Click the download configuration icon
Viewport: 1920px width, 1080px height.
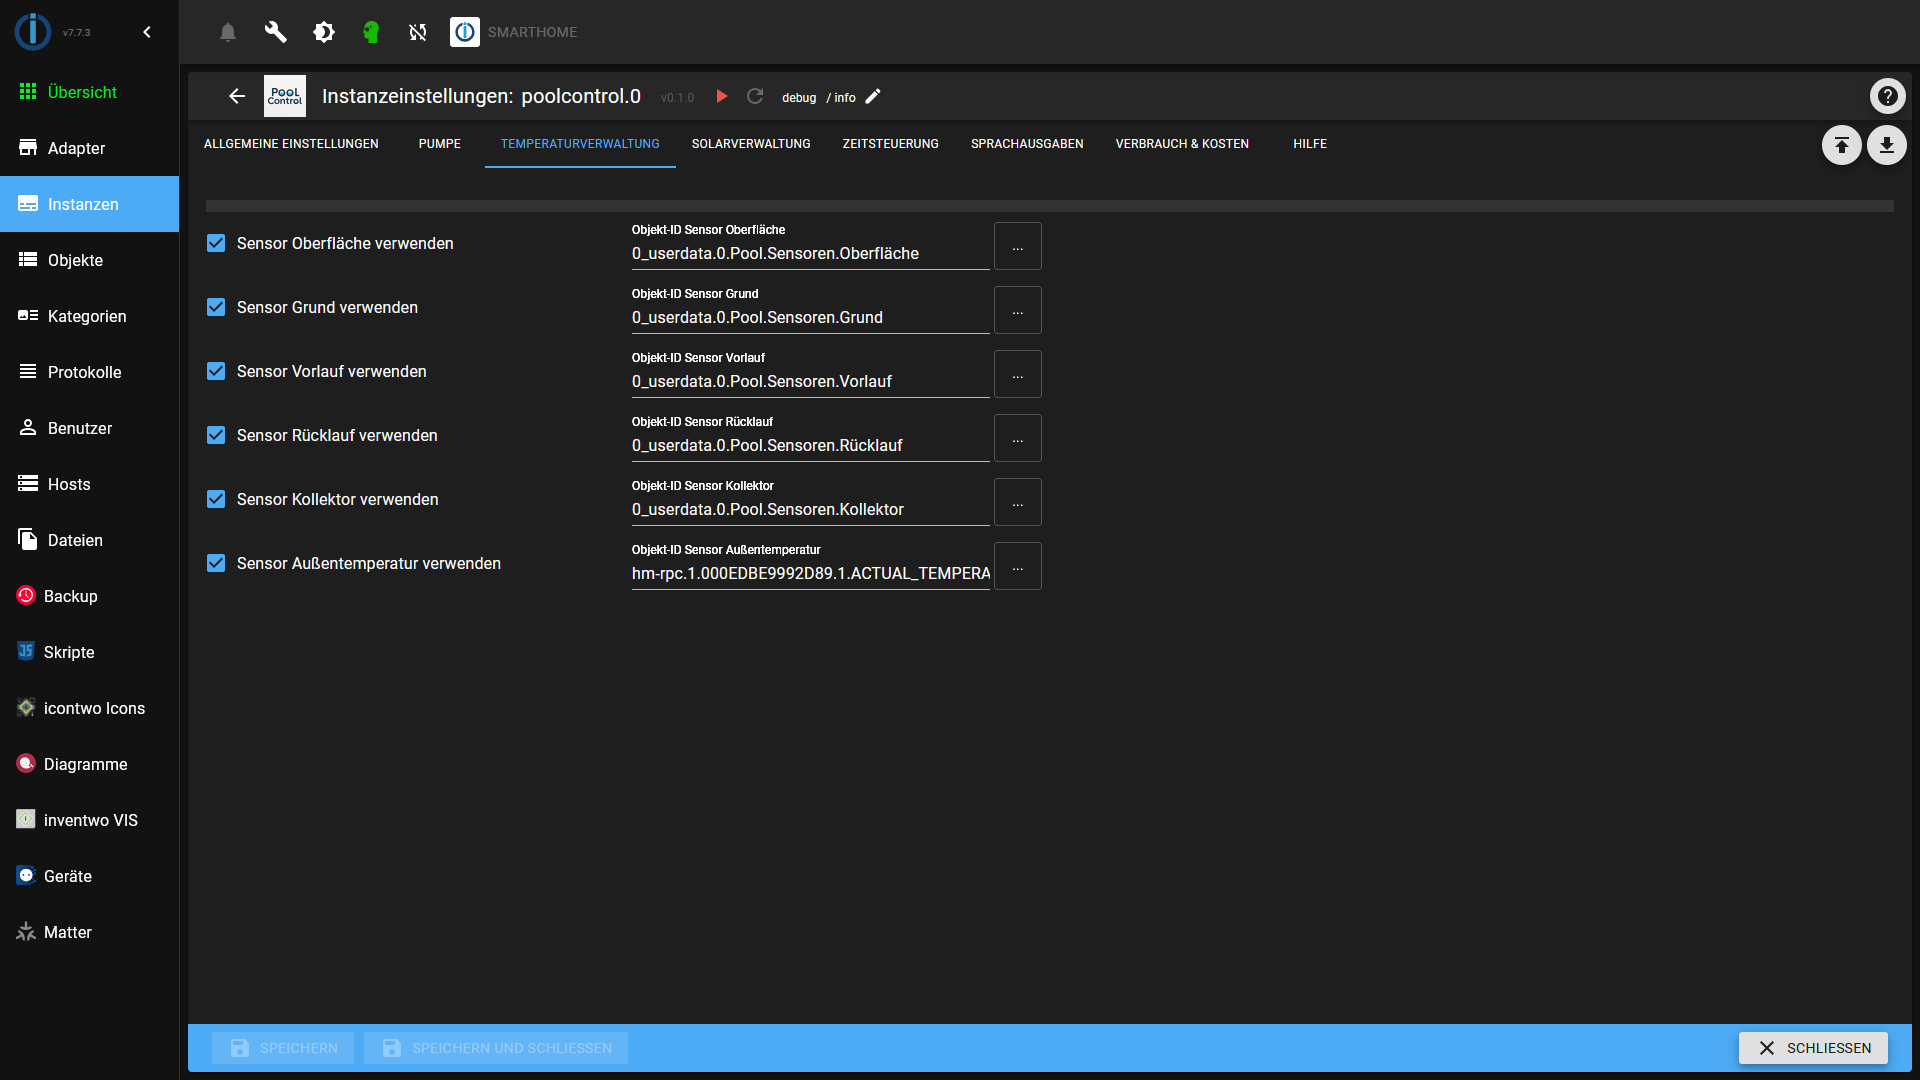(x=1886, y=145)
